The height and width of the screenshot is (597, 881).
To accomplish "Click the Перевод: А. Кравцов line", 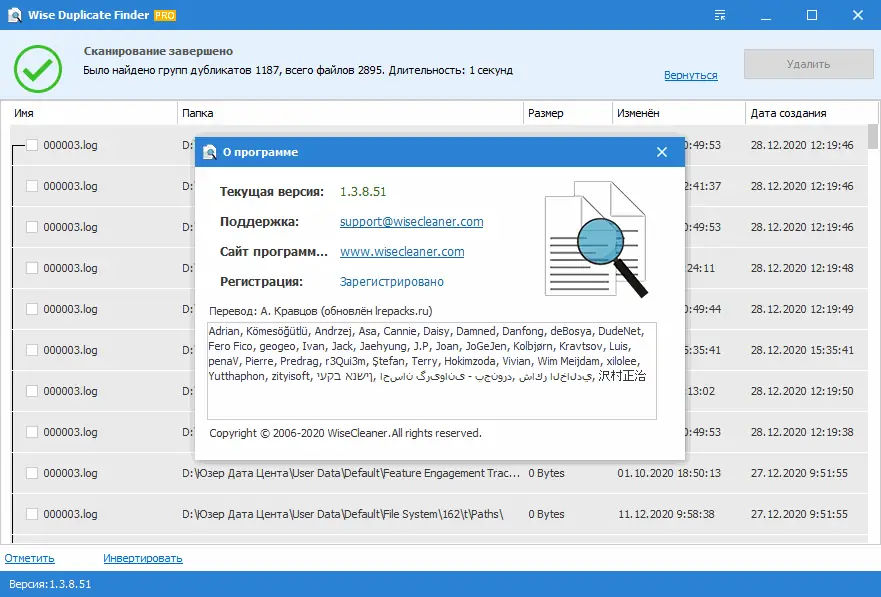I will click(x=321, y=311).
